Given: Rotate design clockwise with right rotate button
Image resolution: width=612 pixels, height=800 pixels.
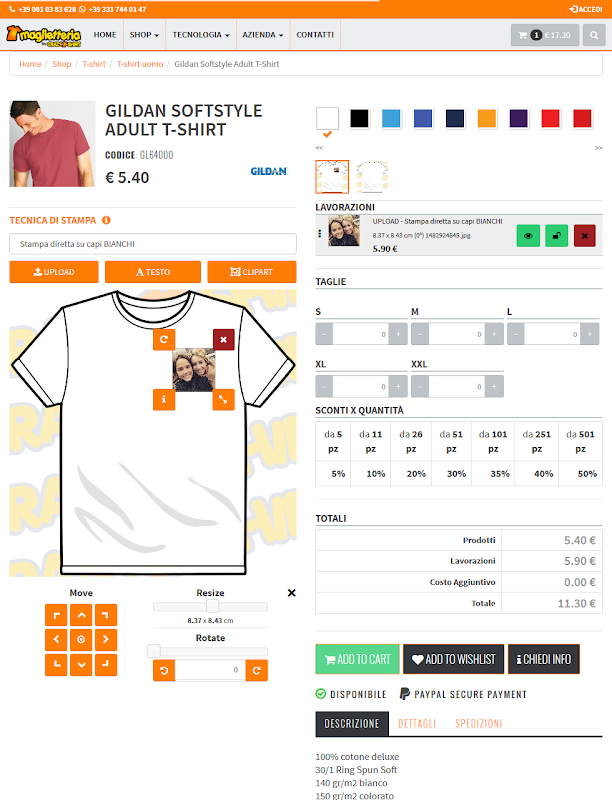Looking at the screenshot, I should 257,670.
